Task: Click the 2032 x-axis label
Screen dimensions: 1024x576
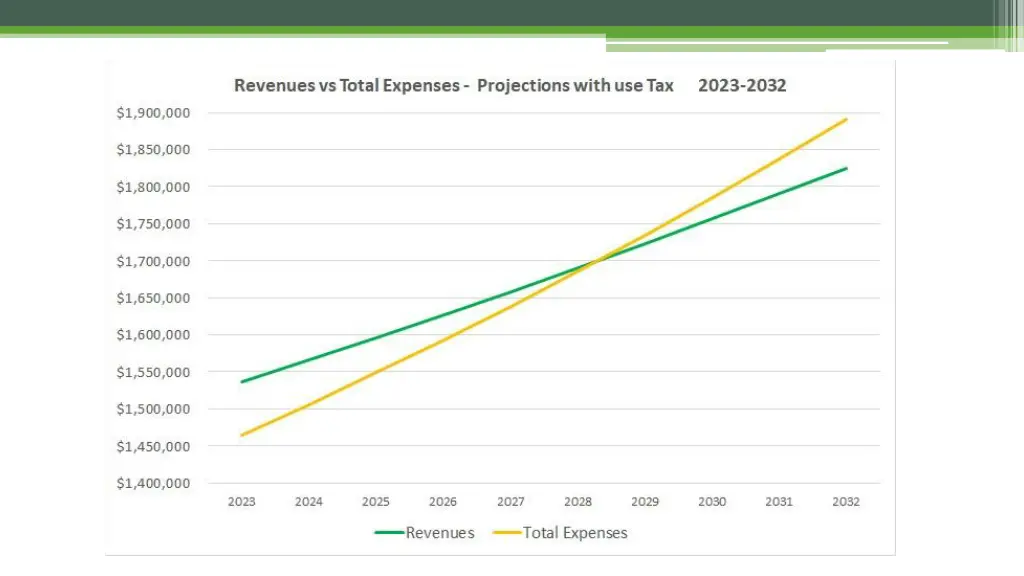Action: pos(846,502)
